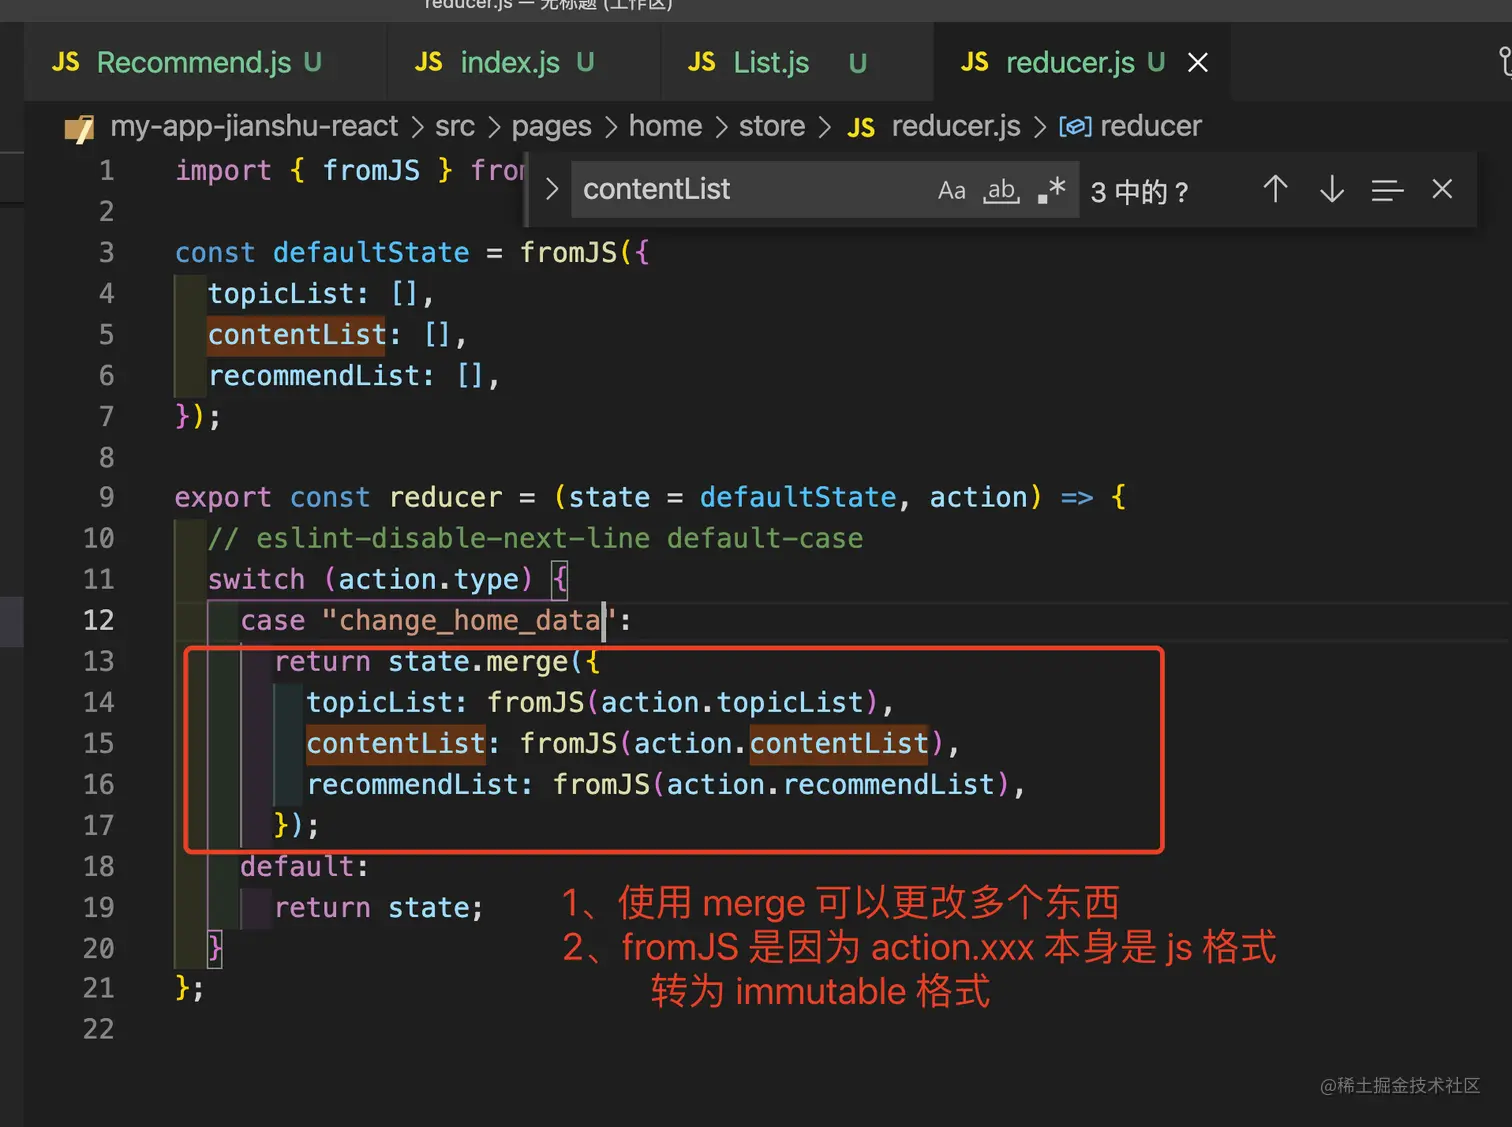Viewport: 1512px width, 1127px height.
Task: Click the contentList search input field
Action: pos(750,189)
